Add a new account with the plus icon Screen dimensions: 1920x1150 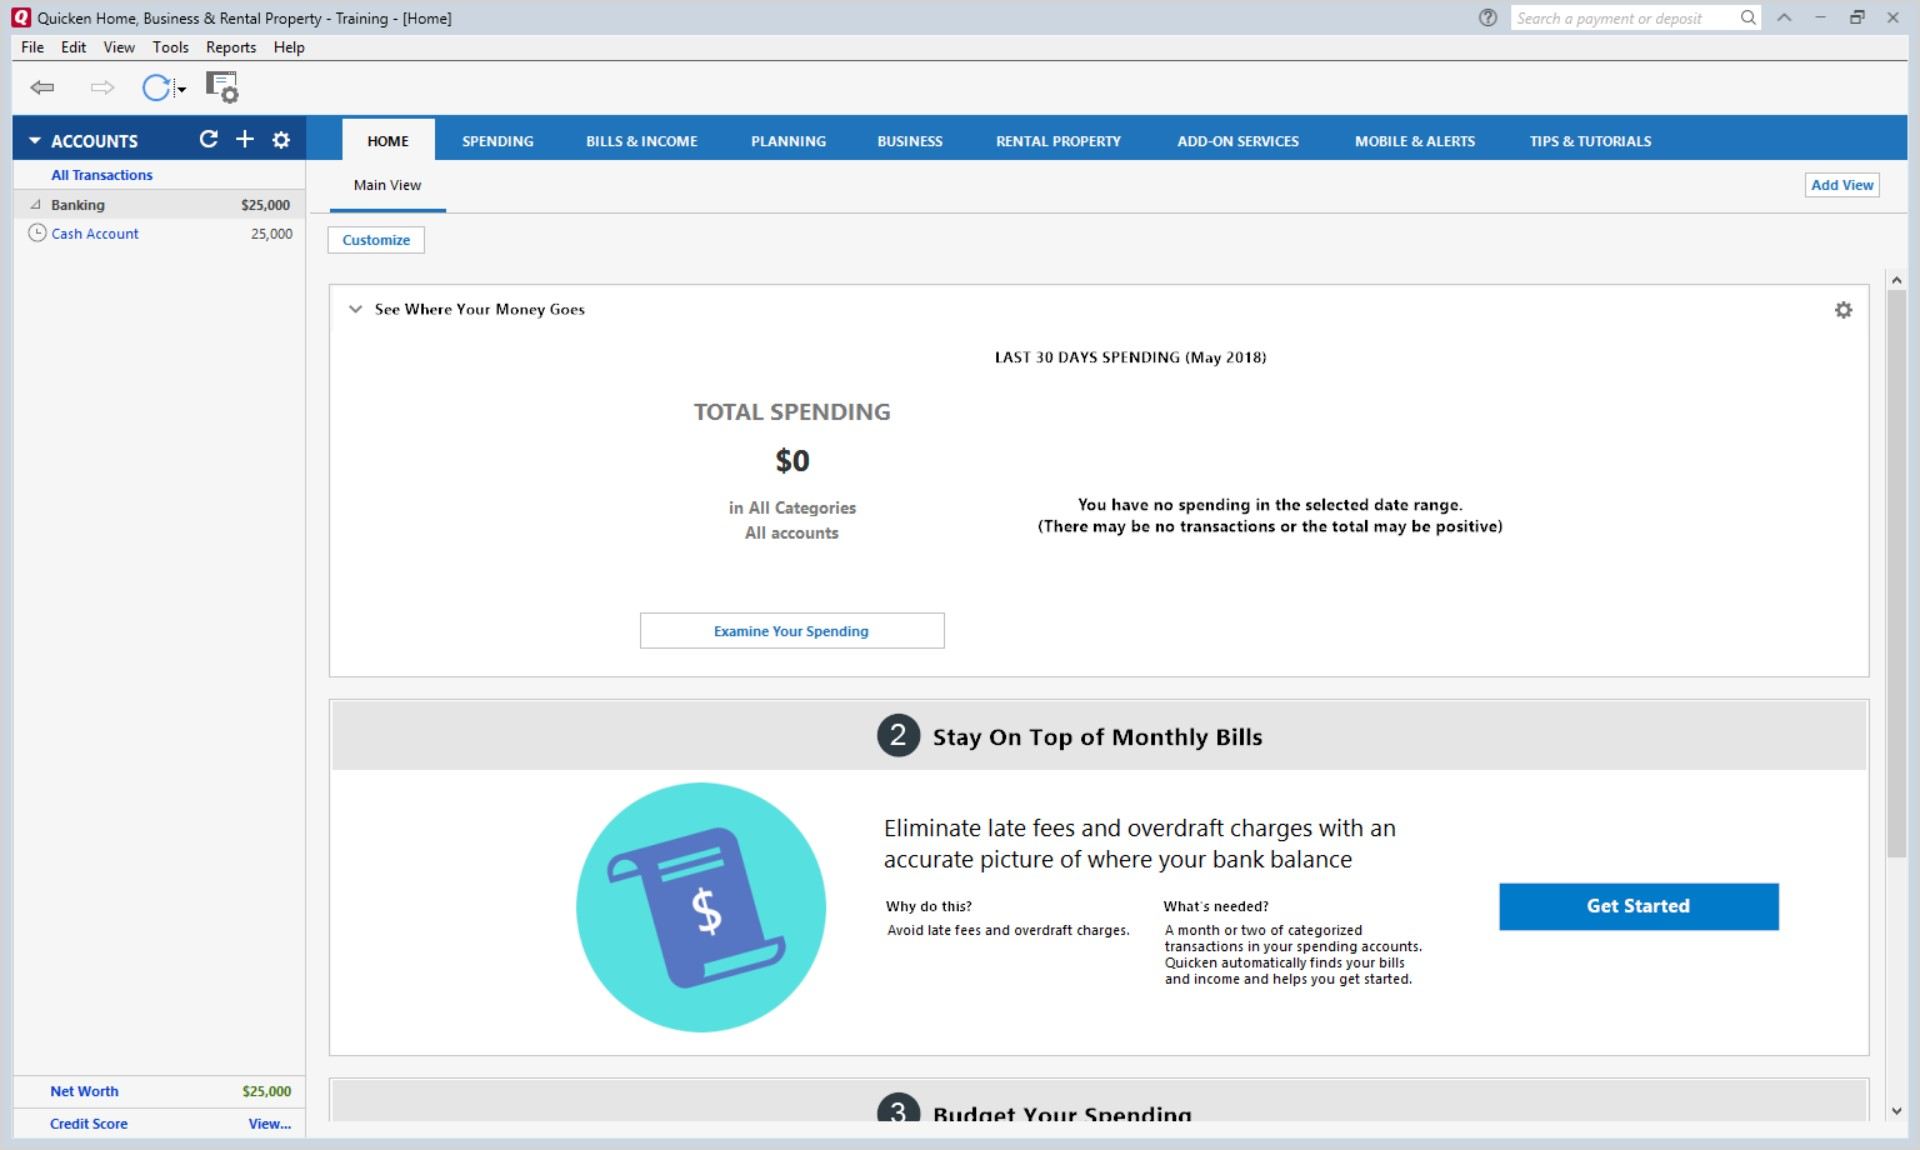pos(245,140)
